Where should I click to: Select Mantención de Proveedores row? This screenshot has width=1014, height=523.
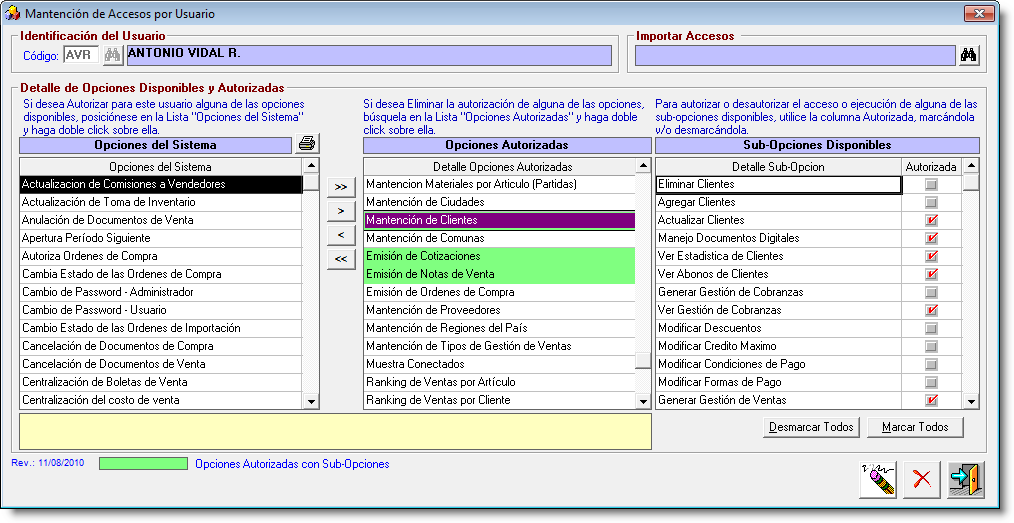499,310
